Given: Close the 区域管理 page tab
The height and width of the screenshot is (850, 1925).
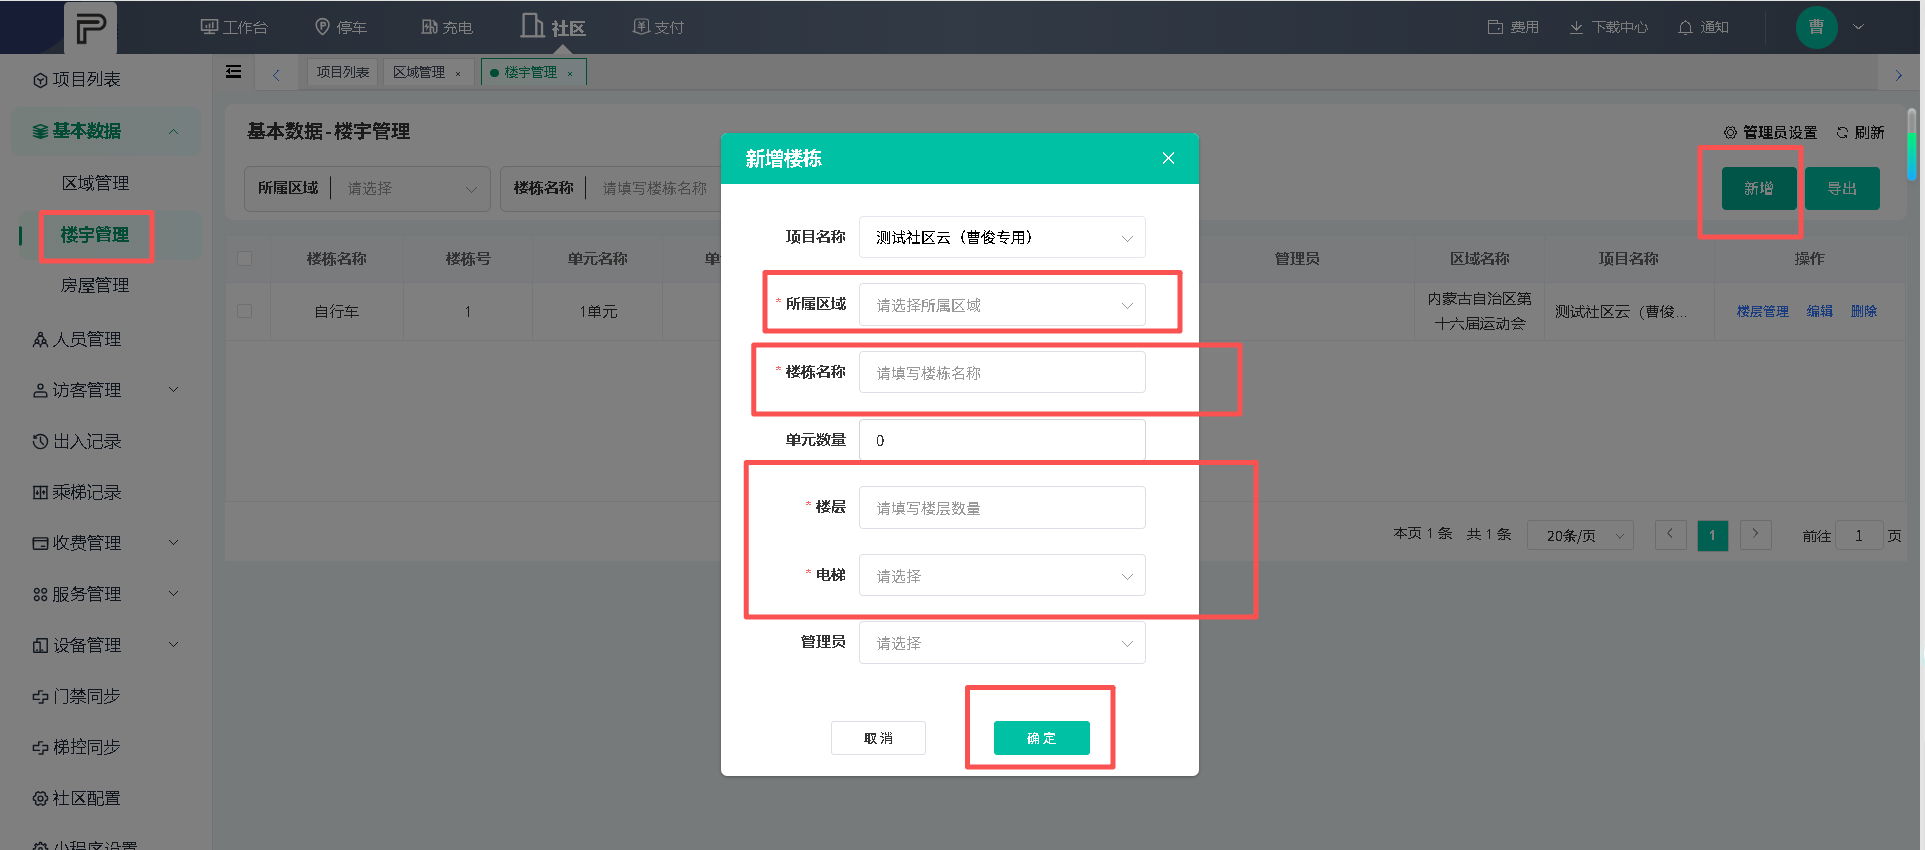Looking at the screenshot, I should pyautogui.click(x=458, y=73).
